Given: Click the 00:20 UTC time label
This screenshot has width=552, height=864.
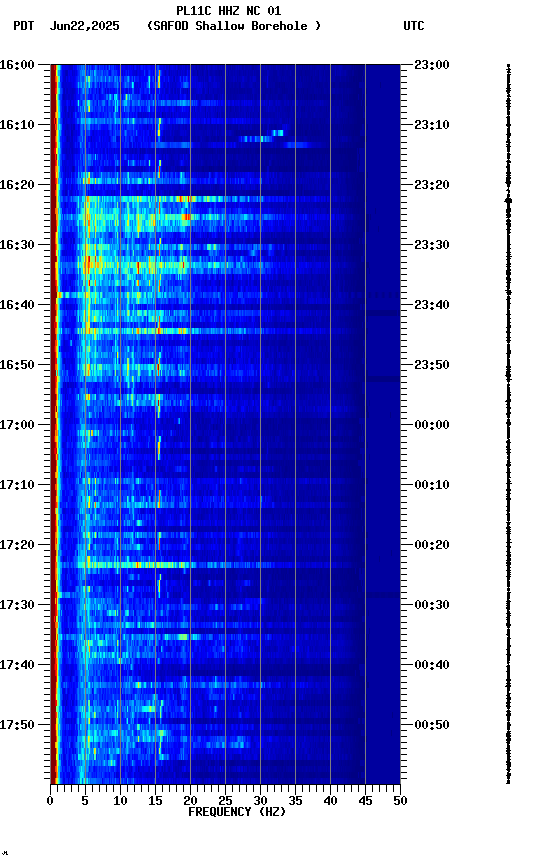Looking at the screenshot, I should [432, 545].
